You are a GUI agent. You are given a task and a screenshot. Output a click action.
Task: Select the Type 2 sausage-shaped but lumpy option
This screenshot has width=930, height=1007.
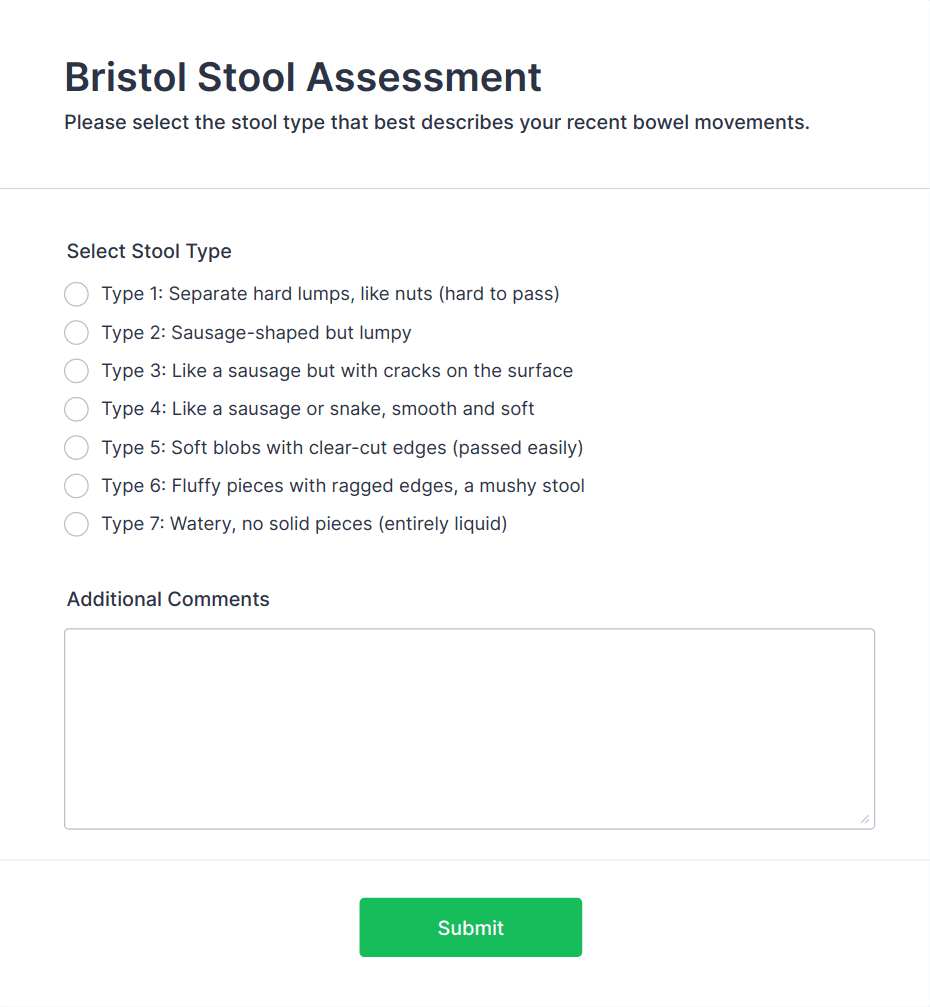pos(76,332)
